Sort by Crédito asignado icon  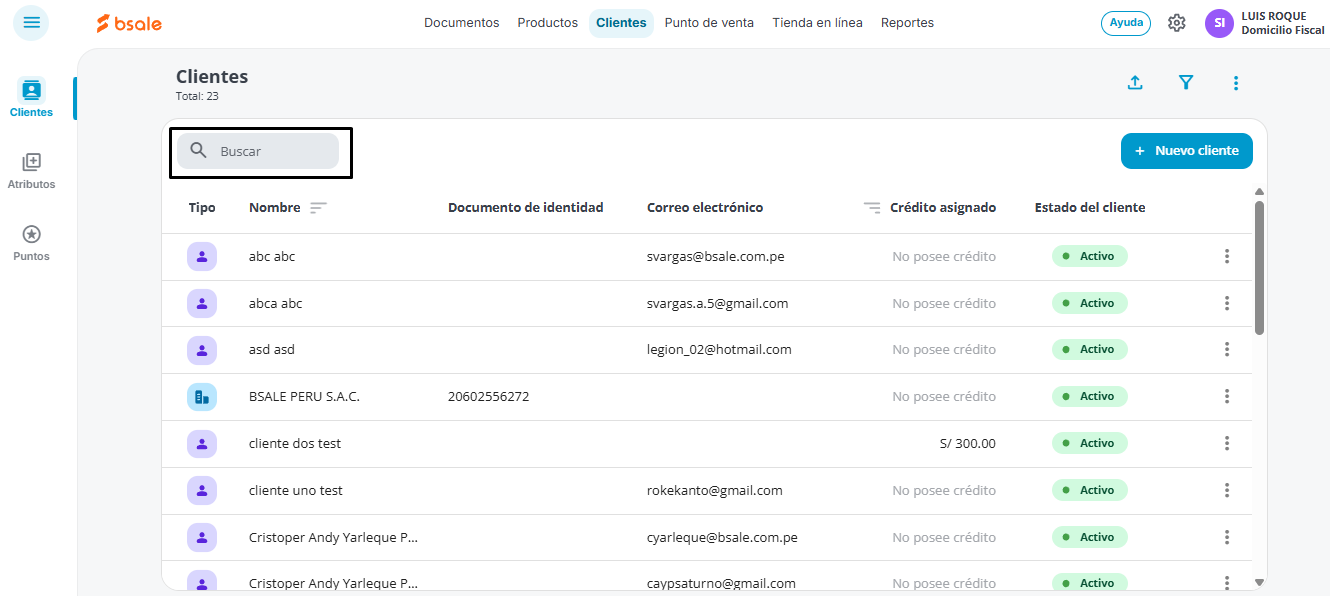click(x=872, y=208)
